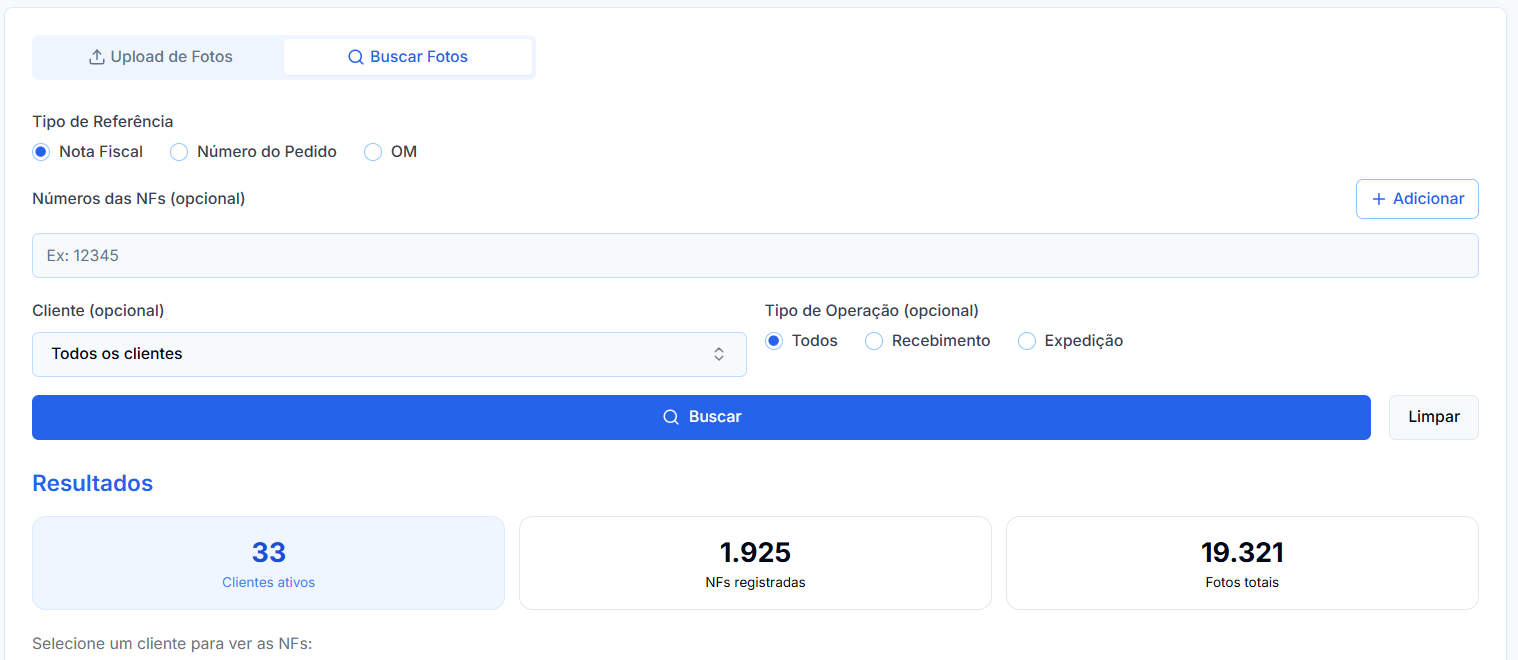Click the Adicionar button
This screenshot has width=1518, height=660.
tap(1417, 199)
